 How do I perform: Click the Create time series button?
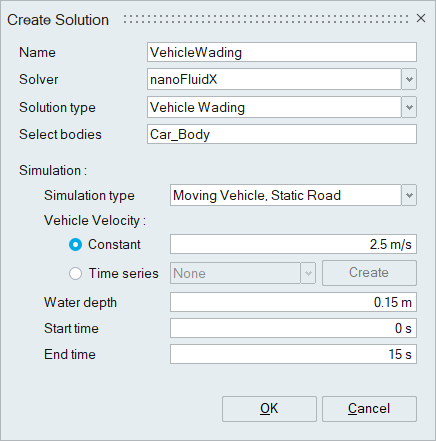(369, 273)
